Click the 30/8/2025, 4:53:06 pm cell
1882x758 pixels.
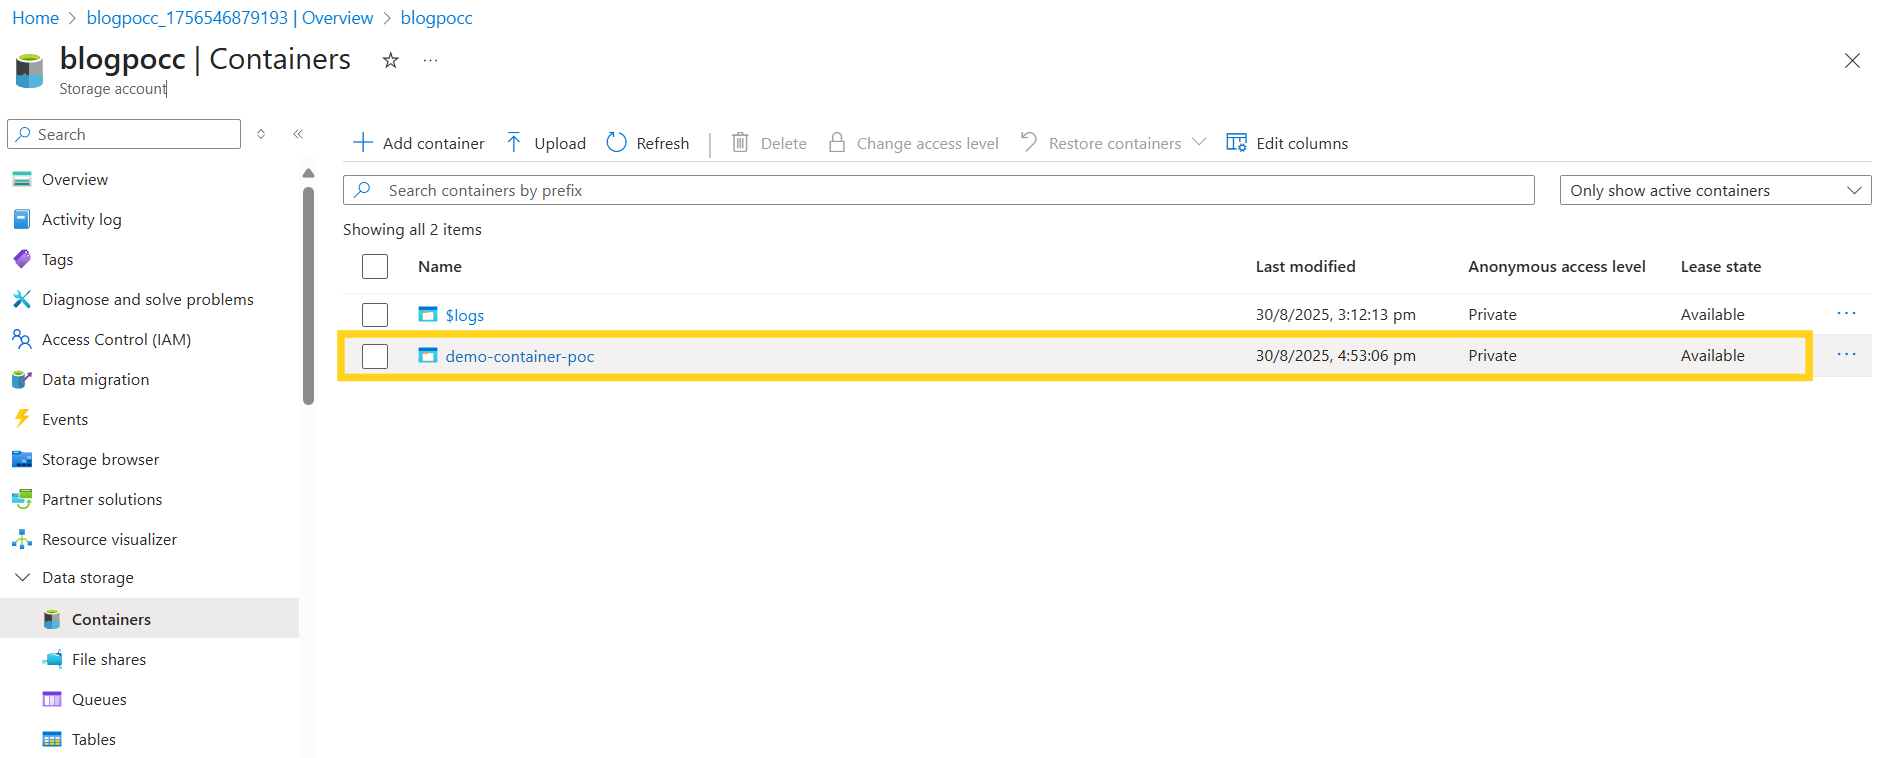1336,355
